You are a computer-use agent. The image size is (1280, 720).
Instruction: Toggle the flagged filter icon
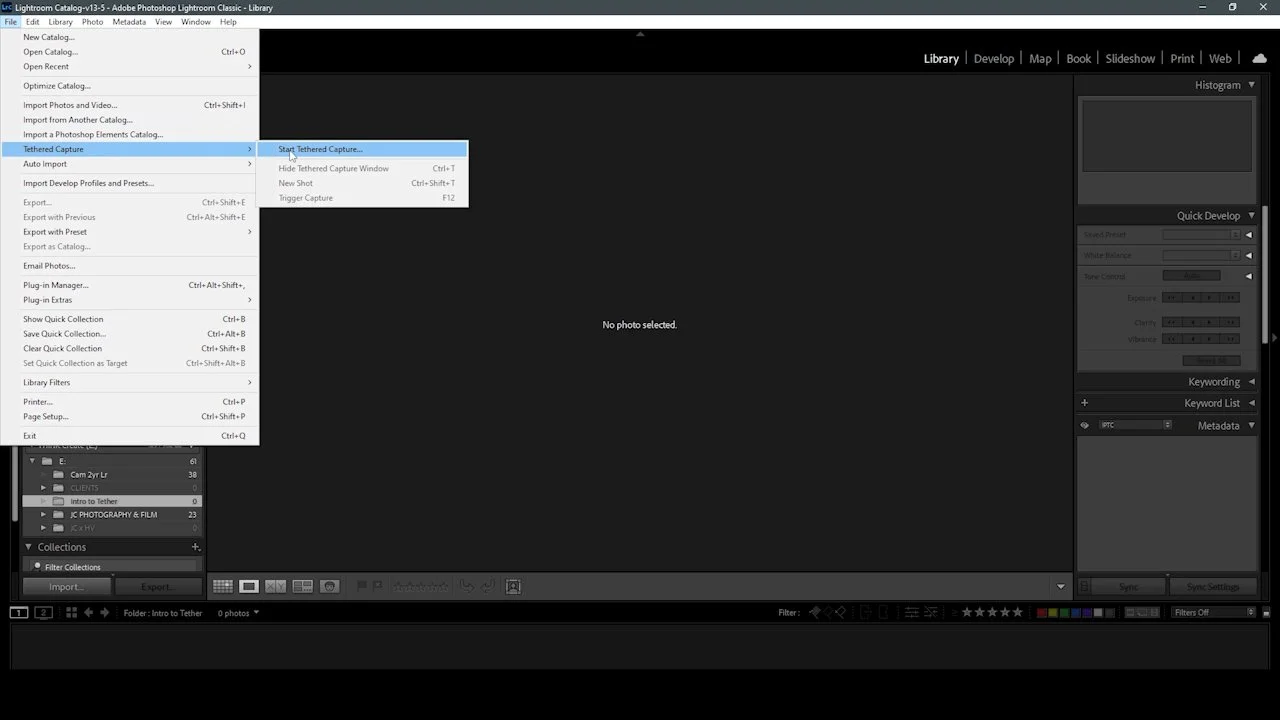pos(815,613)
